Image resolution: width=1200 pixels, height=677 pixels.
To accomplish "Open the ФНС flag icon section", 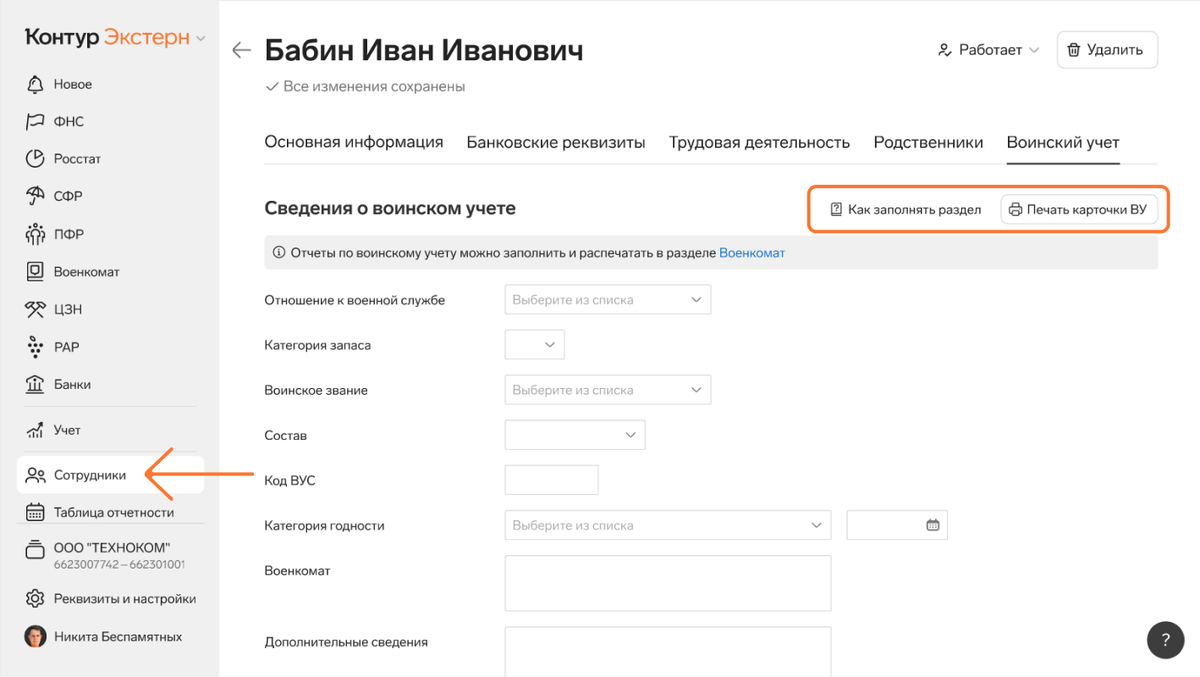I will [x=56, y=121].
